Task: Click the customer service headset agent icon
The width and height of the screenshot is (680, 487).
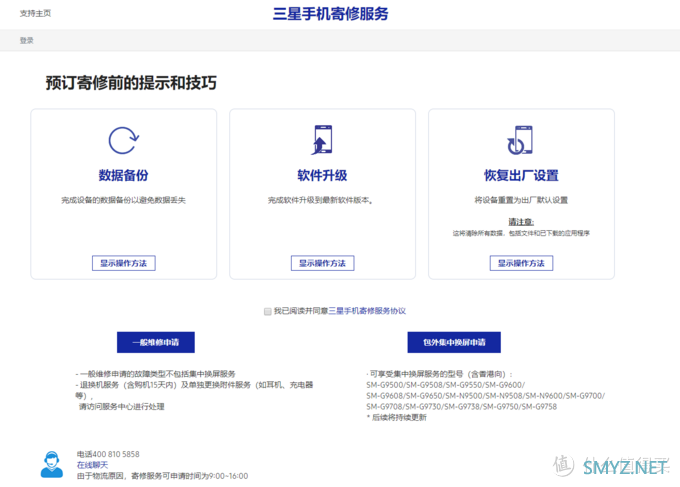Action: click(52, 464)
